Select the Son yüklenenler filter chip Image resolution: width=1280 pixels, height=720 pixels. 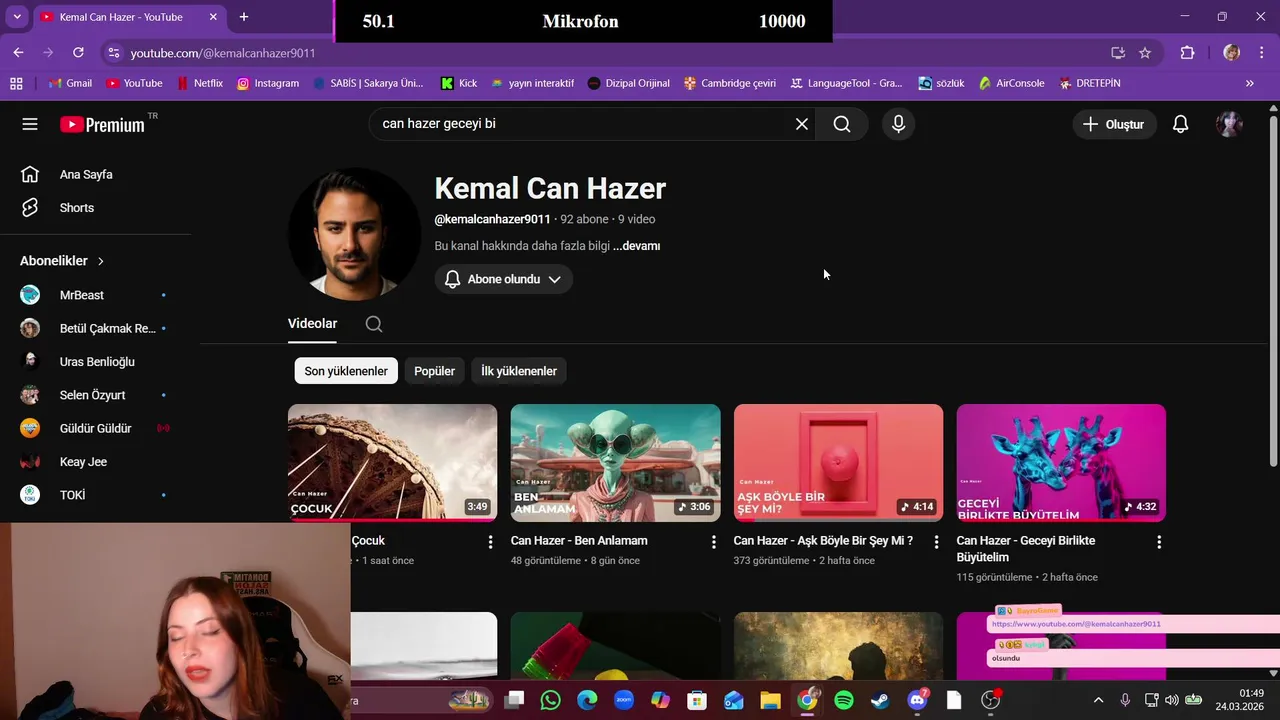[x=346, y=371]
